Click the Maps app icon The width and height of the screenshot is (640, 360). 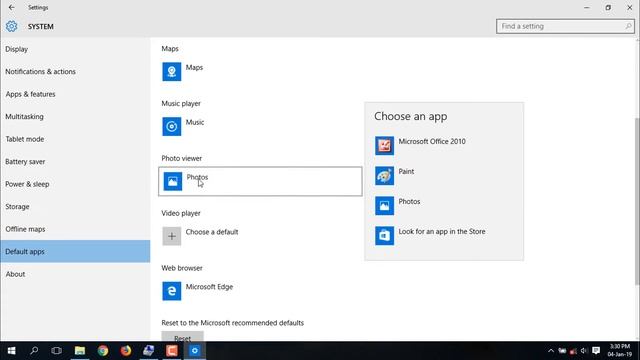click(171, 71)
